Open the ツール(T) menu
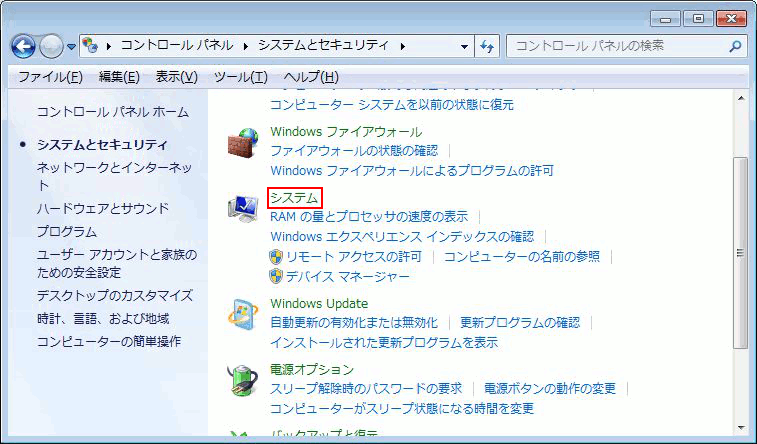 (240, 77)
